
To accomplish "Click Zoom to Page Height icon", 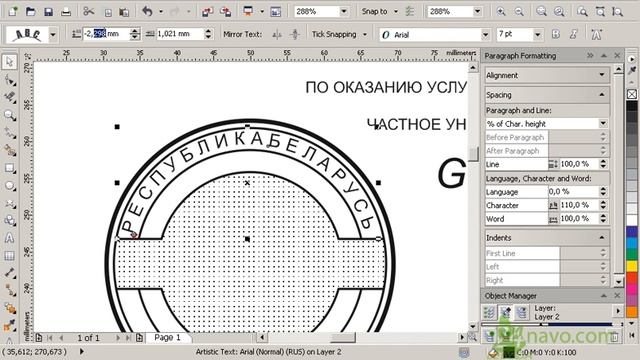I will (x=618, y=11).
